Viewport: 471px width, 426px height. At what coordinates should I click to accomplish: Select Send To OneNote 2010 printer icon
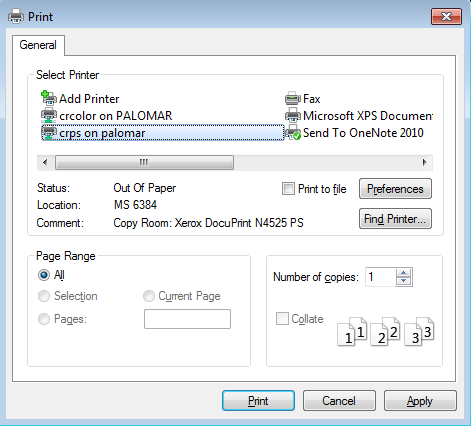(x=293, y=132)
